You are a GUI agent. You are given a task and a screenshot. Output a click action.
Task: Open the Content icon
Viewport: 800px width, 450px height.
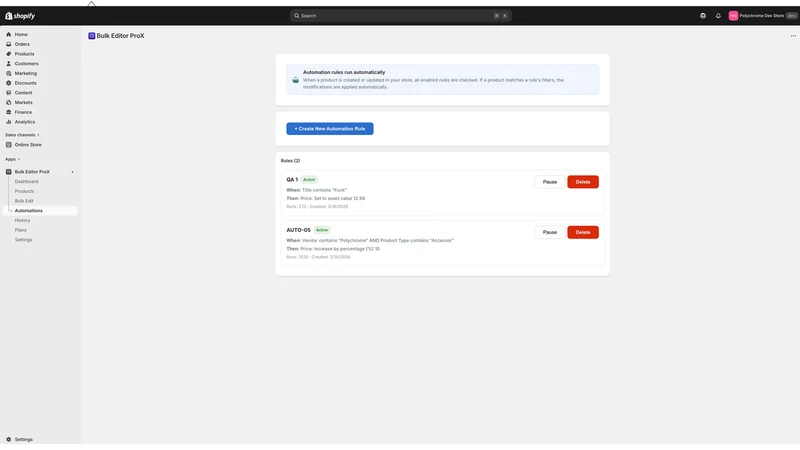pos(9,92)
